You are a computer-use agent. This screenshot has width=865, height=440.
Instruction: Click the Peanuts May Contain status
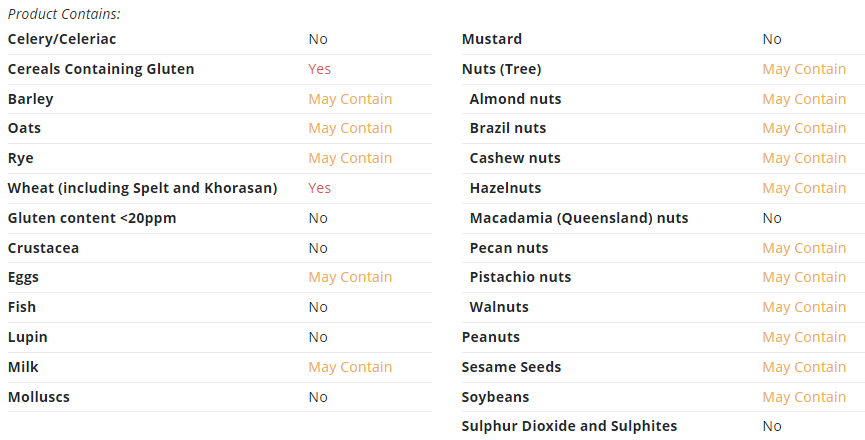pos(804,337)
